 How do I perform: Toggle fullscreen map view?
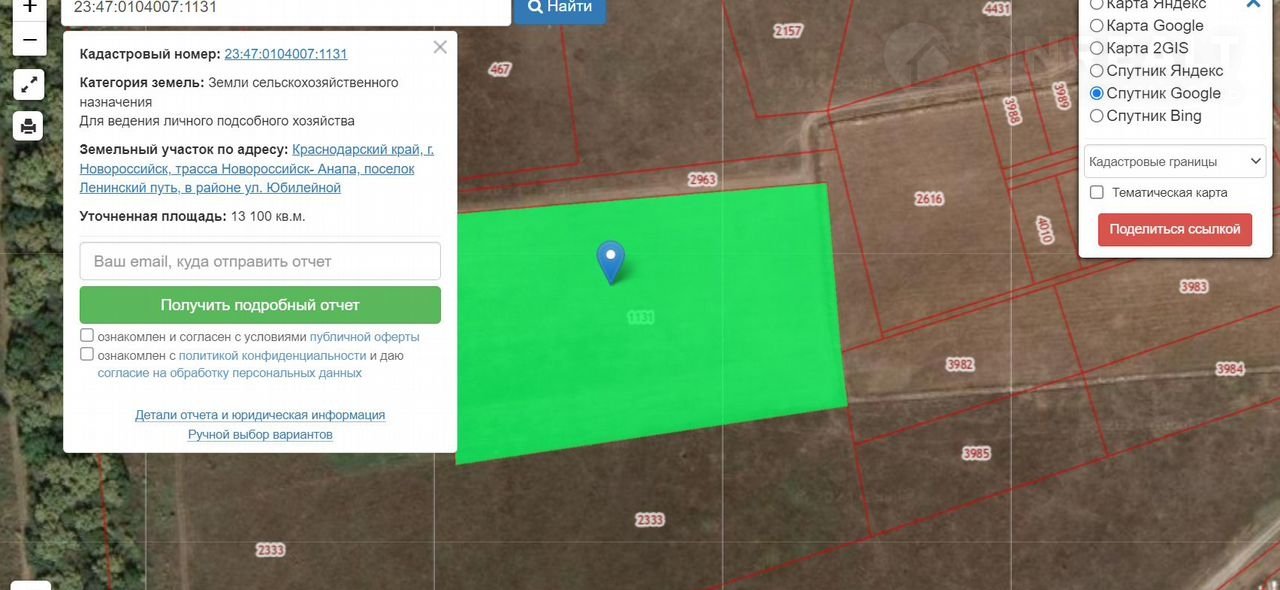point(29,84)
